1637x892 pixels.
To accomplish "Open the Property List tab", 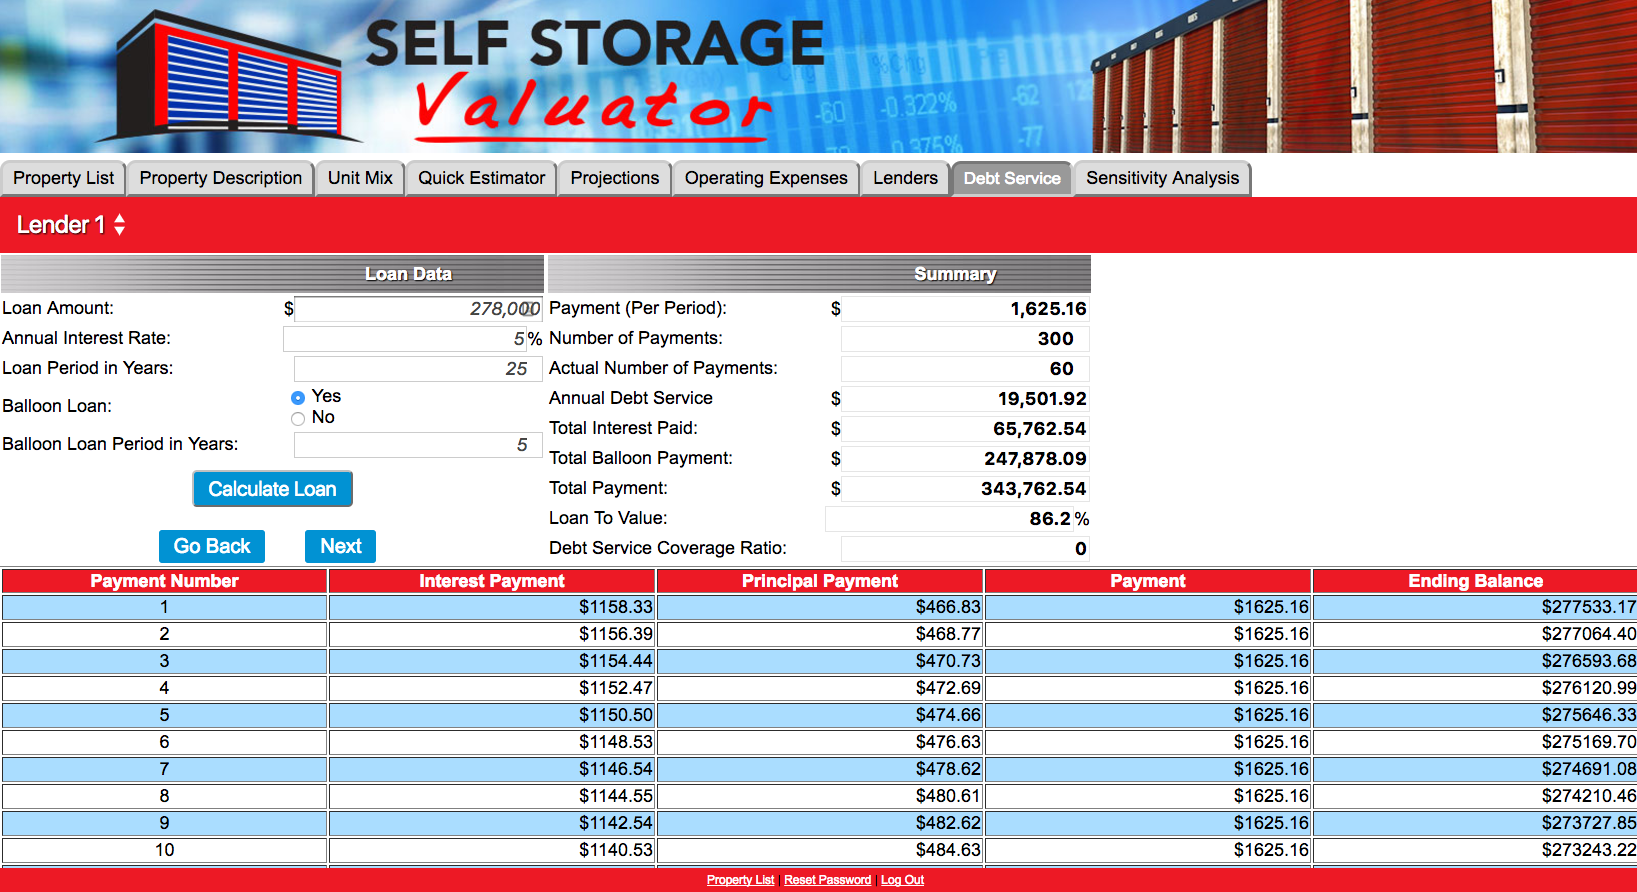I will tap(63, 178).
